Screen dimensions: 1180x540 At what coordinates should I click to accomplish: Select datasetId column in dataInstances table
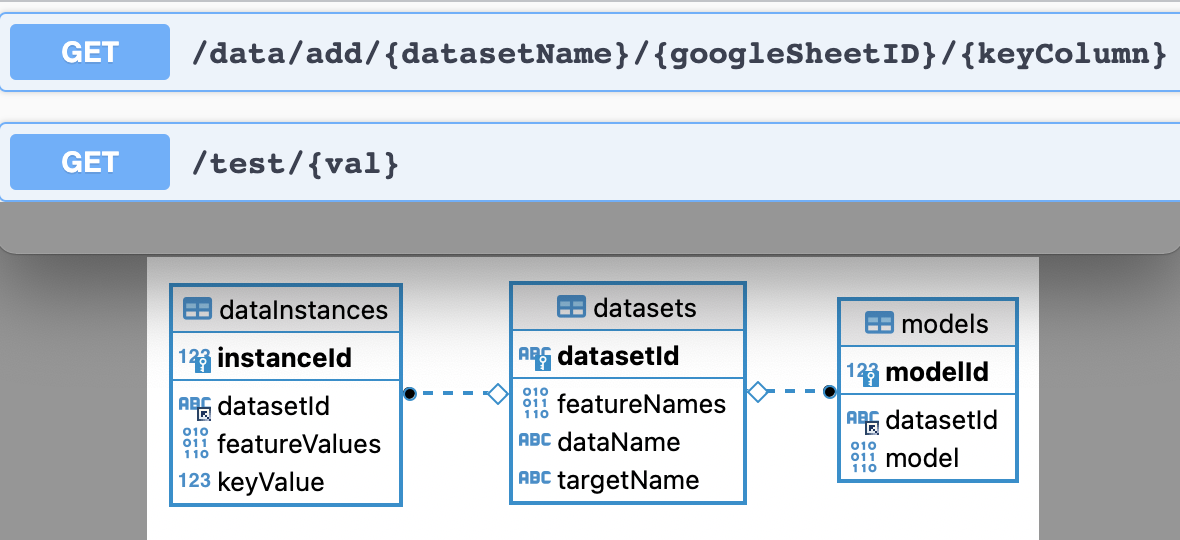point(273,407)
